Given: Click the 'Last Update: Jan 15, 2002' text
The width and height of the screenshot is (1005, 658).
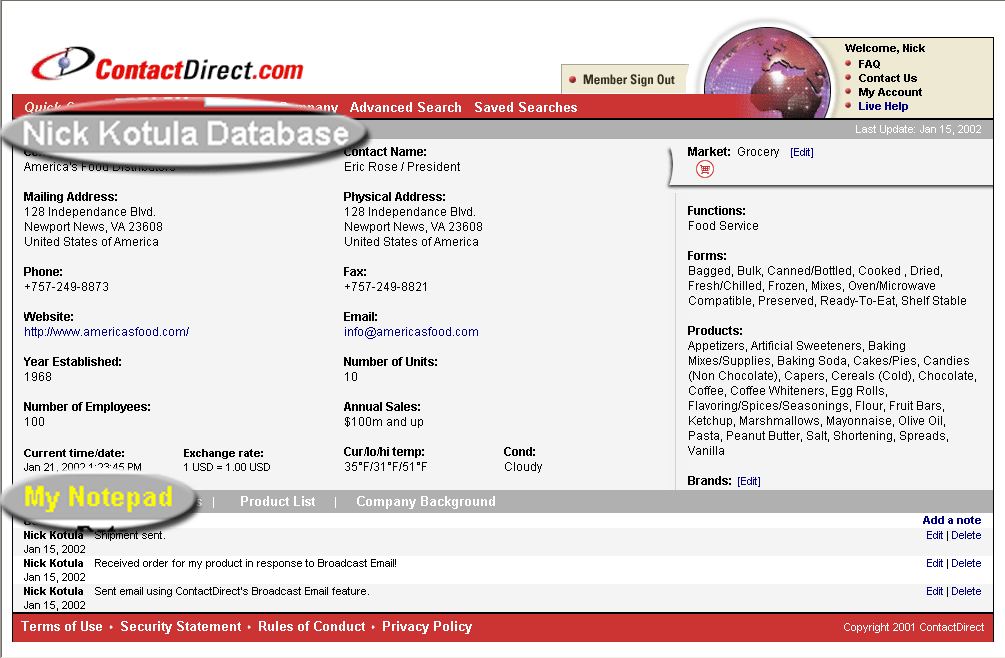Looking at the screenshot, I should tap(918, 129).
